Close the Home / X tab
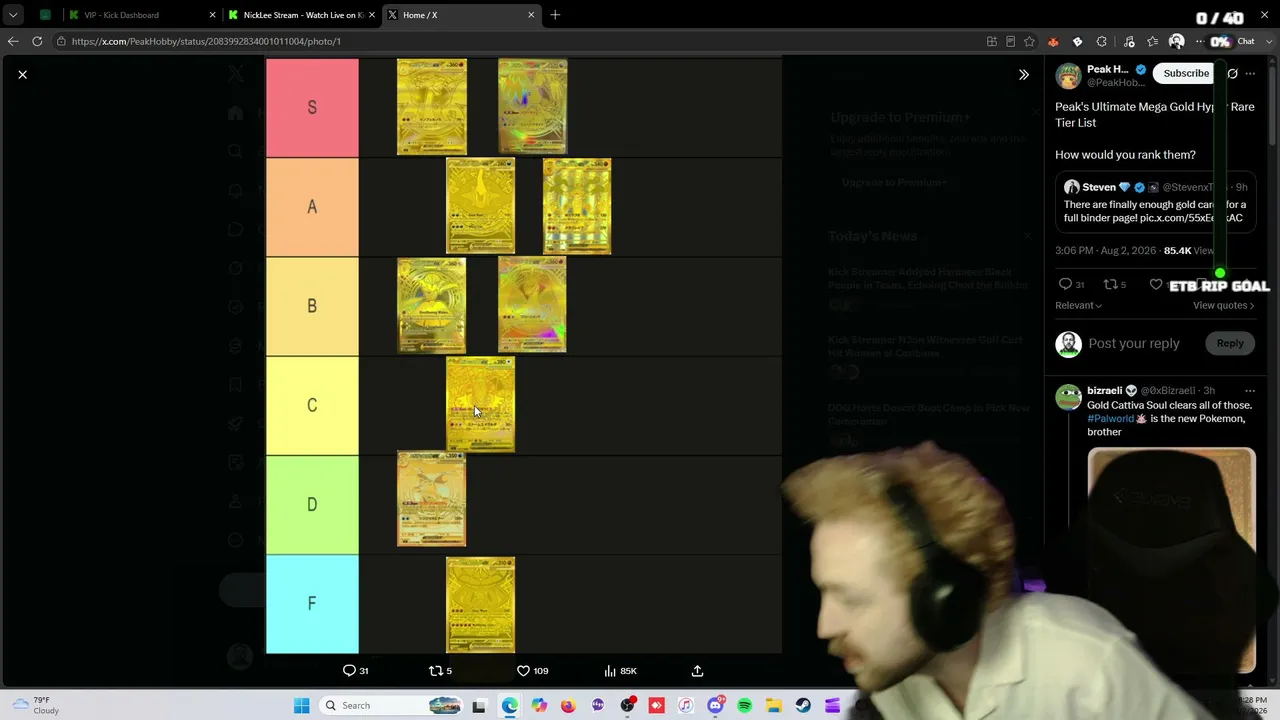1280x720 pixels. (x=529, y=15)
